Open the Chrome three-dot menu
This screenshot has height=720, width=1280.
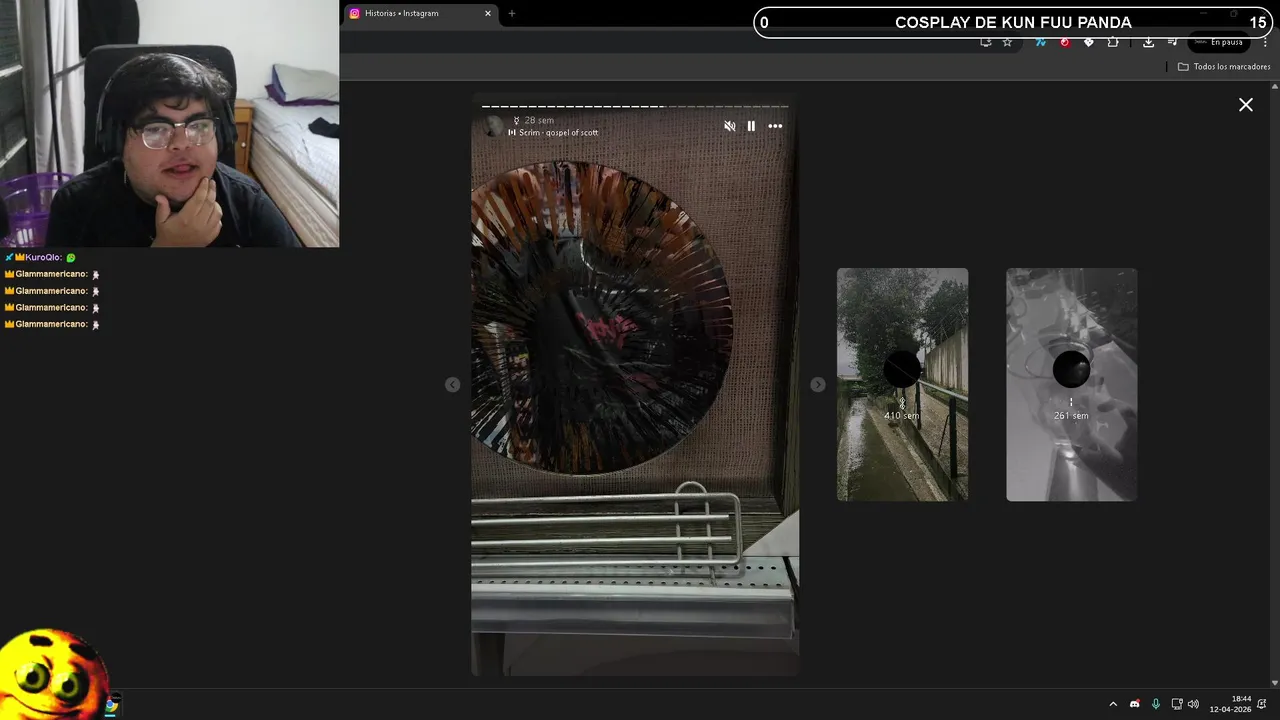(1263, 42)
